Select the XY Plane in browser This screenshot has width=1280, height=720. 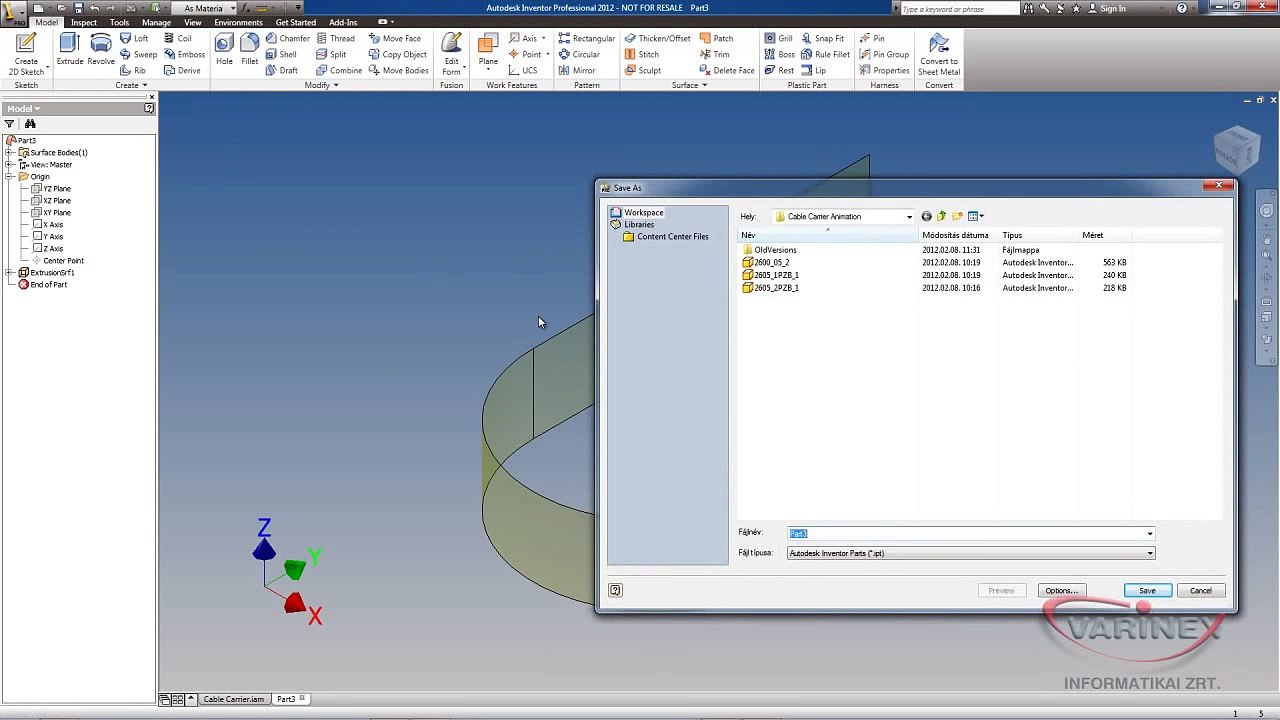point(51,212)
